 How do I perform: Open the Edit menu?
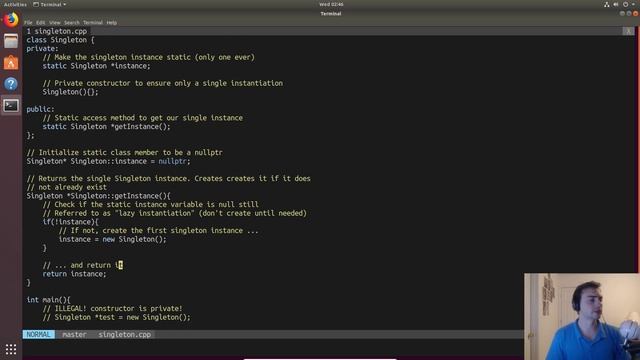point(40,22)
